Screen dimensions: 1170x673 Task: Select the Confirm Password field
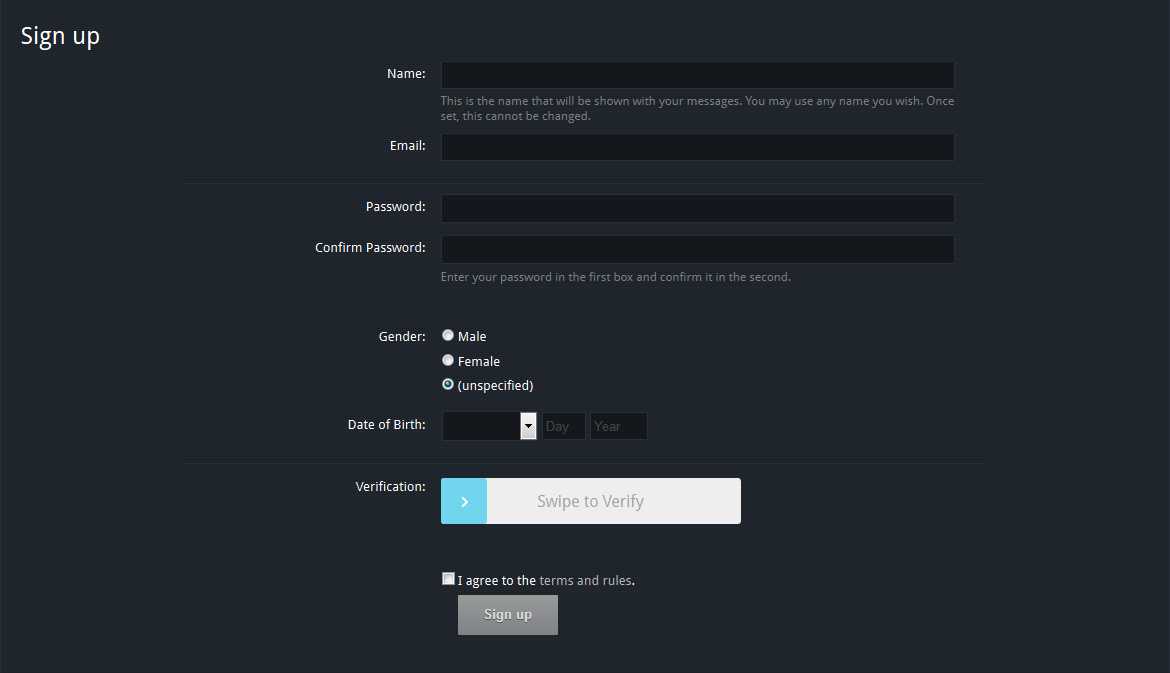point(697,249)
